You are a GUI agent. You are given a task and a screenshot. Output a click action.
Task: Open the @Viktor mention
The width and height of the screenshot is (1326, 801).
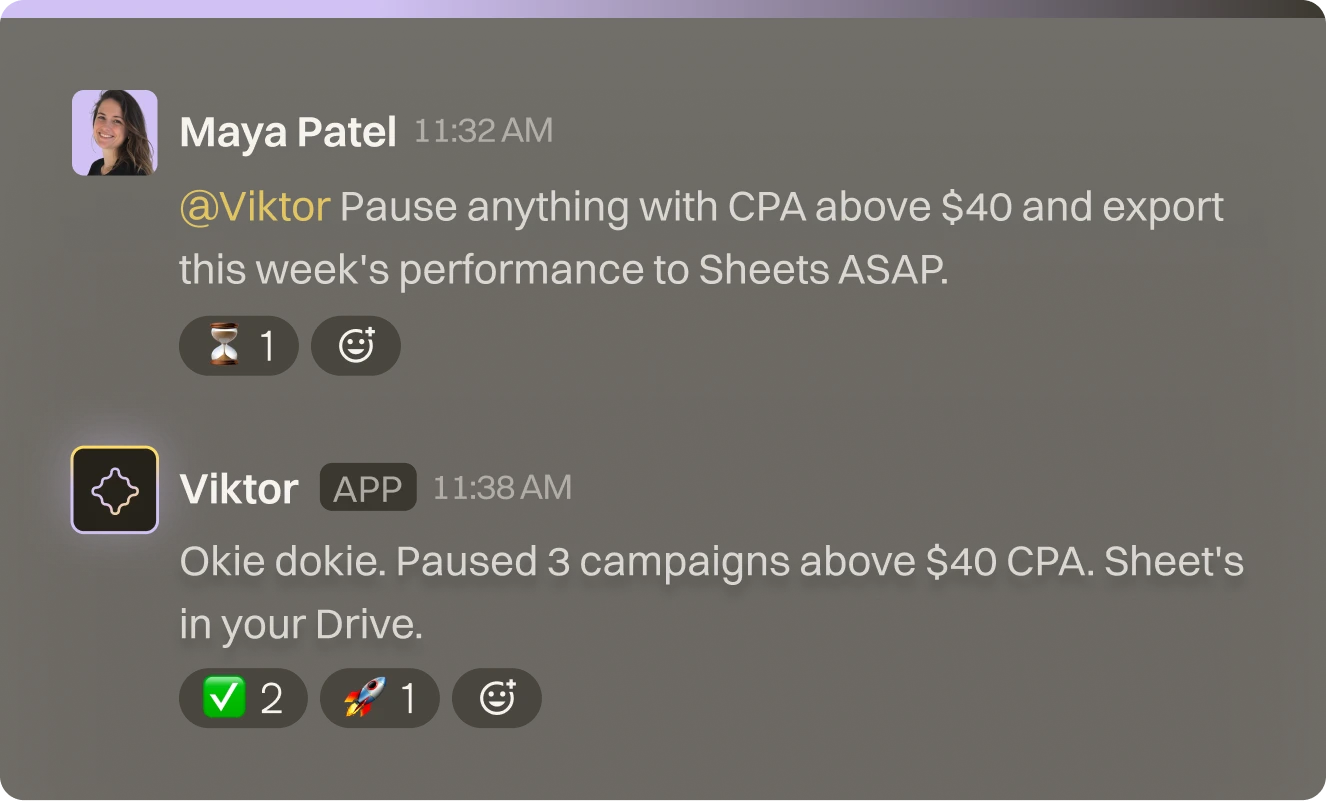coord(255,207)
